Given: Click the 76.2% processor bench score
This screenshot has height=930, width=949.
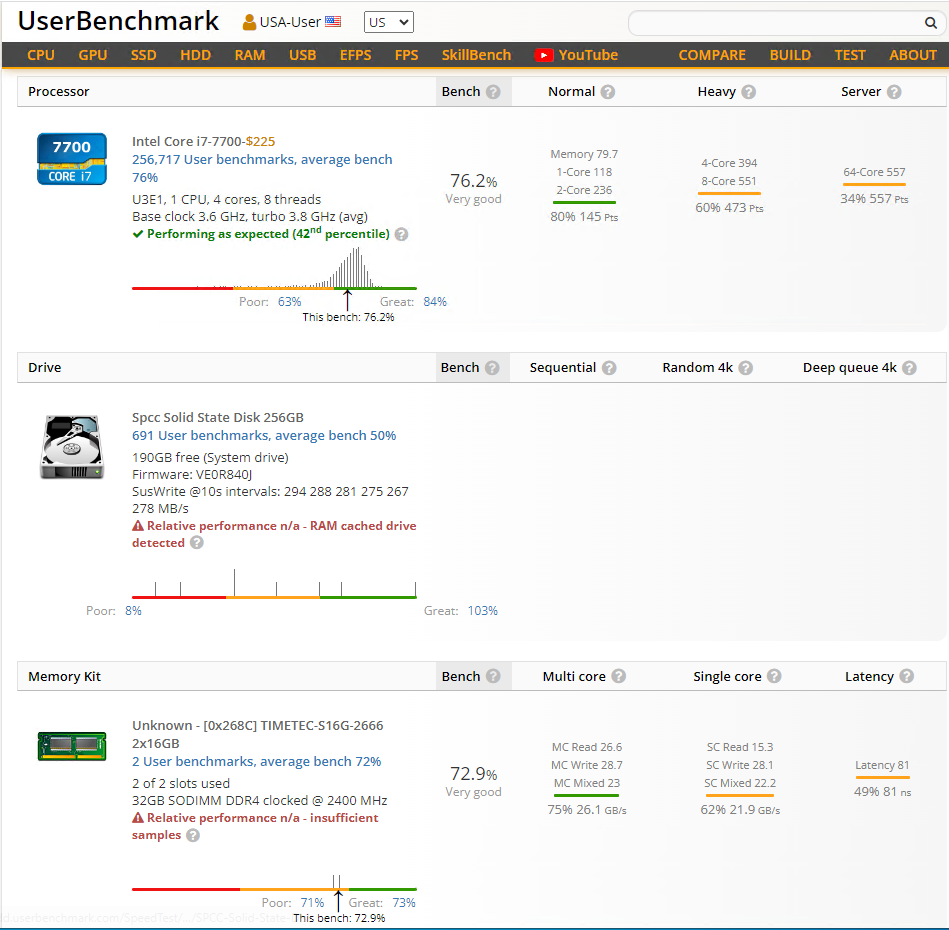Looking at the screenshot, I should tap(473, 181).
